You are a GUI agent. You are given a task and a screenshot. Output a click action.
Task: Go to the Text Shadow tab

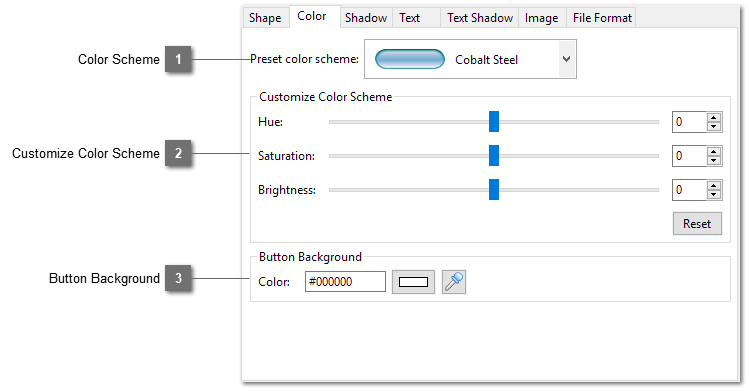pos(480,18)
